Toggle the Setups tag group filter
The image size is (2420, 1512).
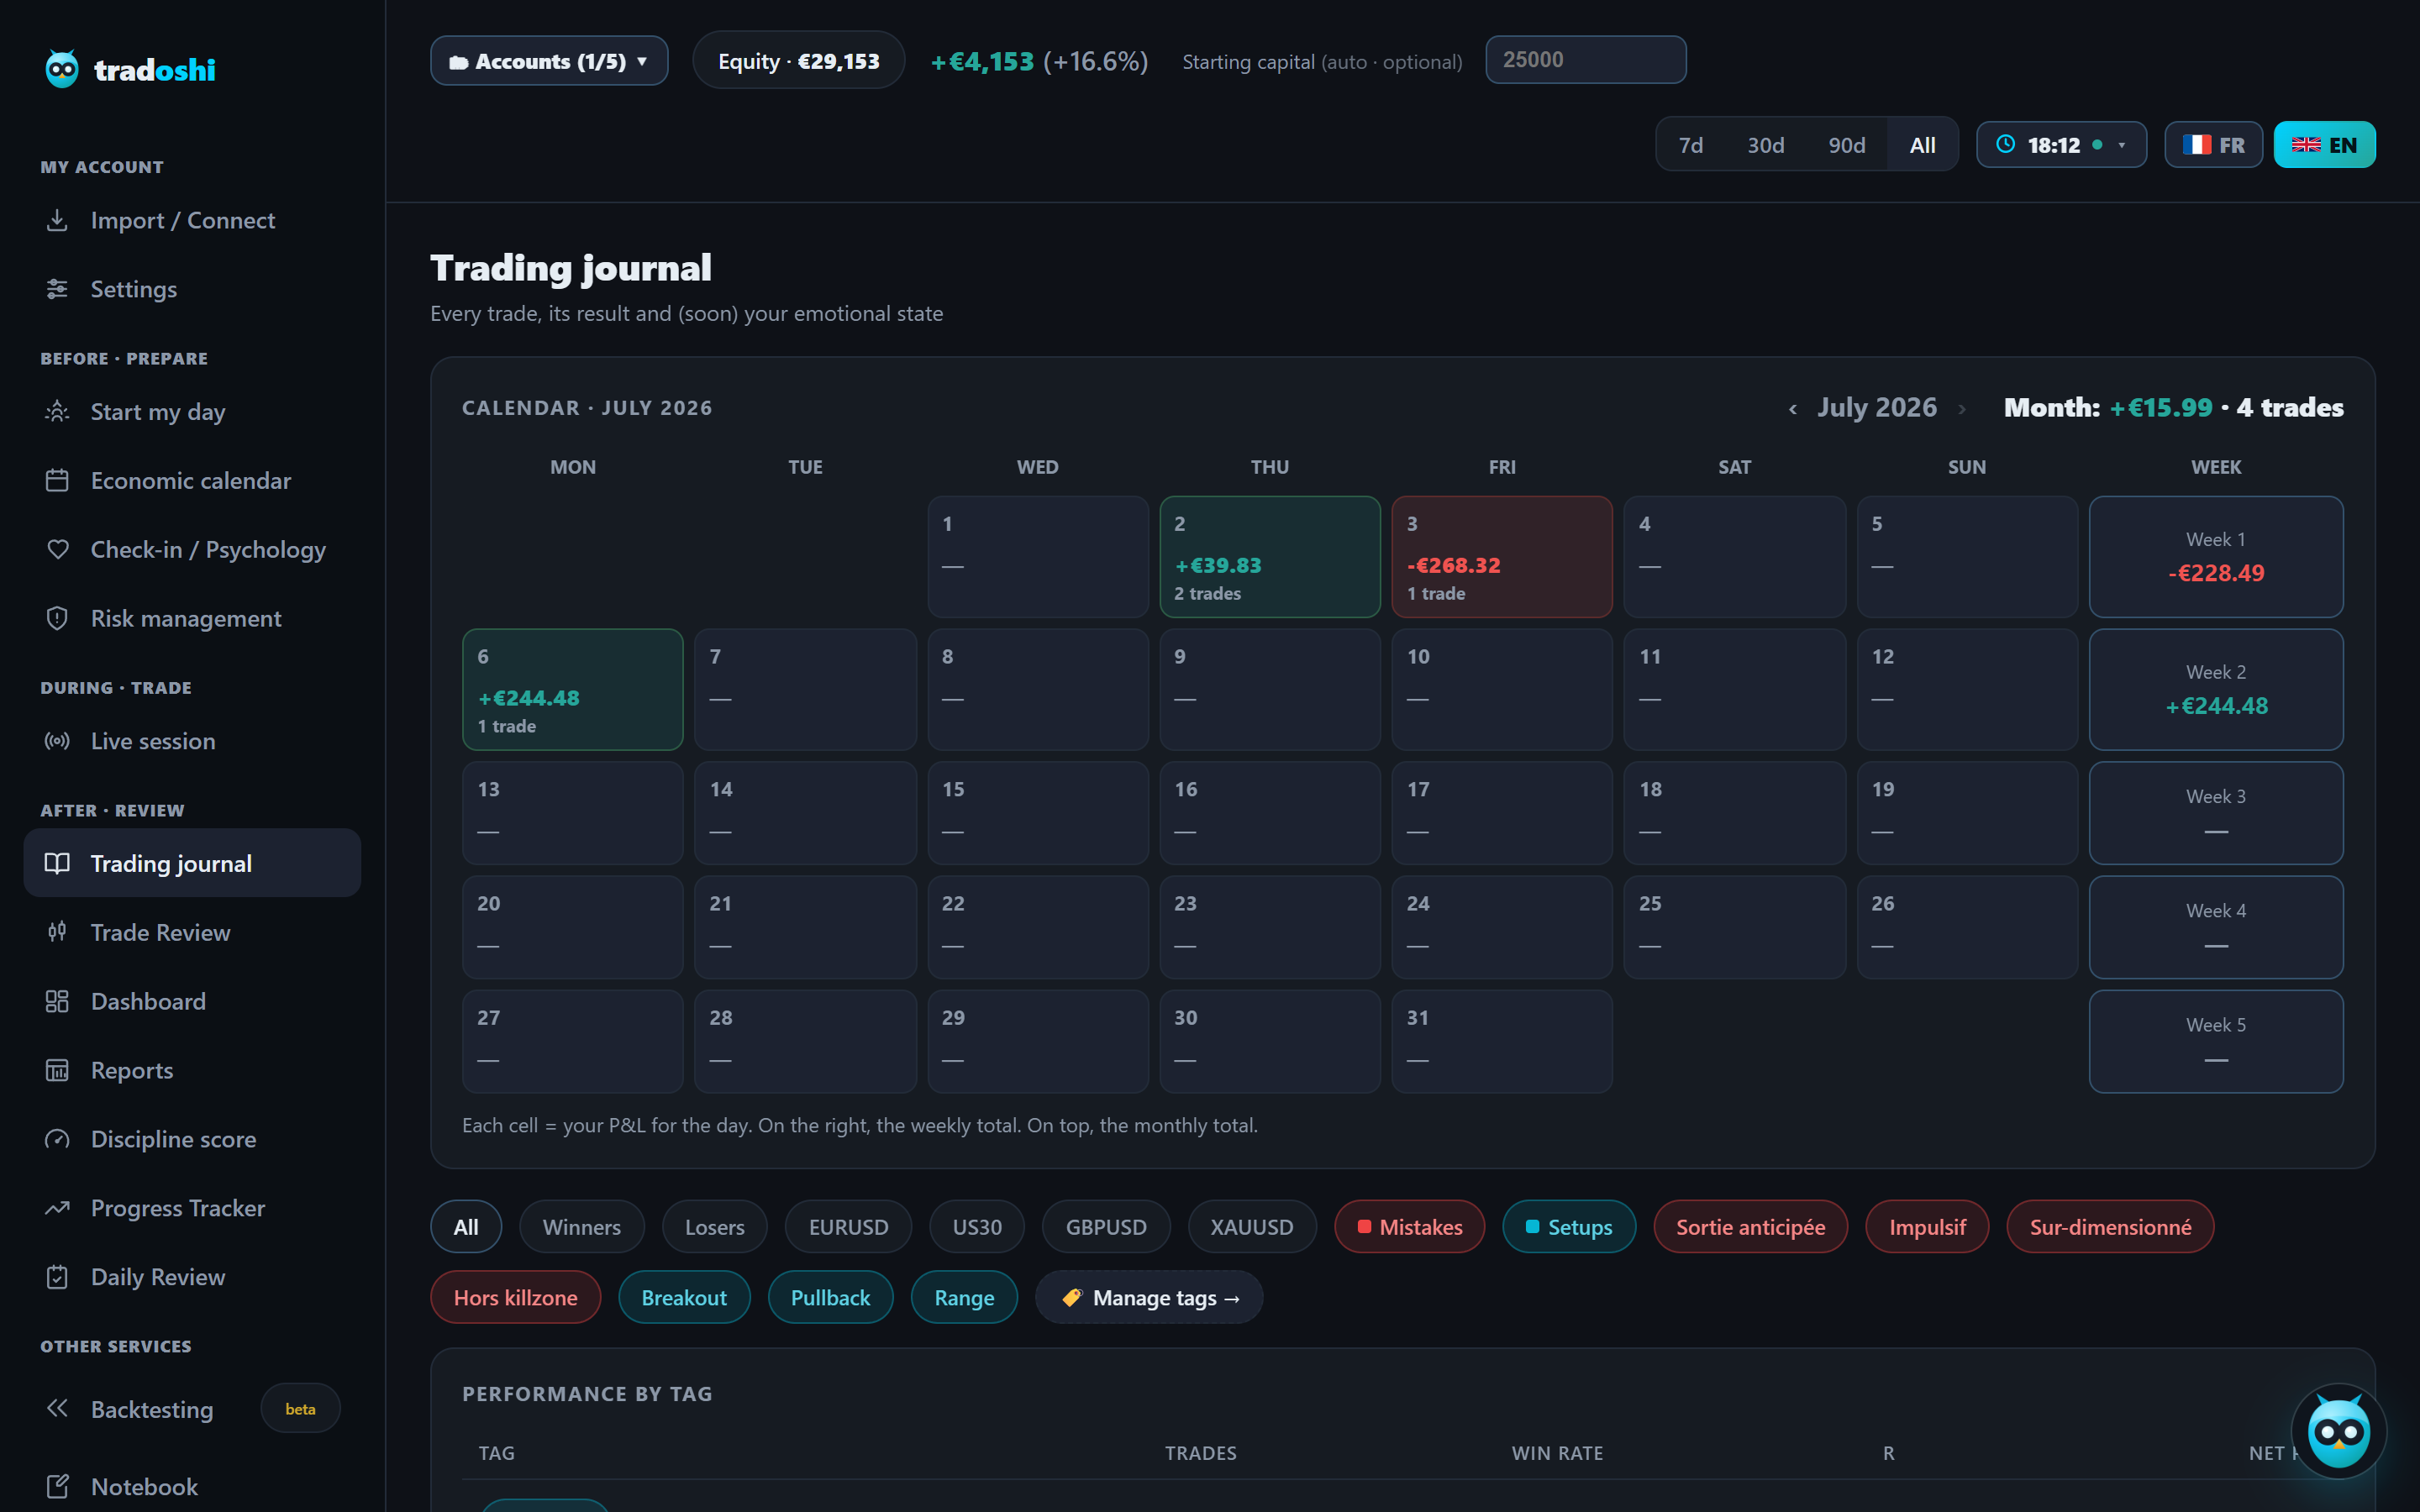[1569, 1226]
